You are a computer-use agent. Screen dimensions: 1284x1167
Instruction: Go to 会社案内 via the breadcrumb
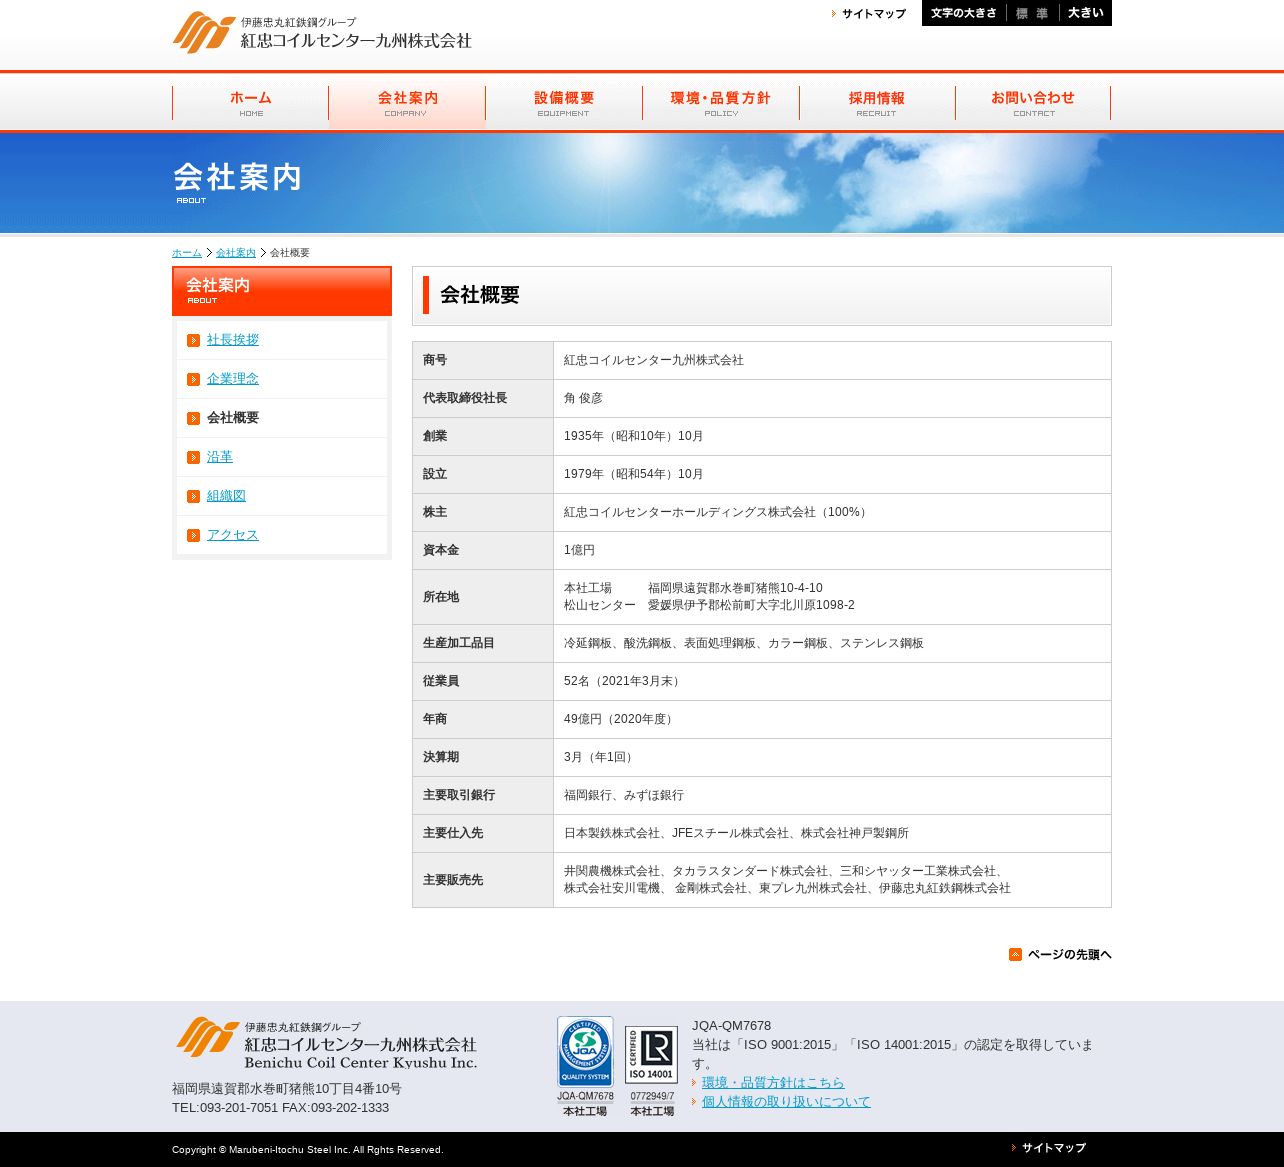tap(236, 253)
